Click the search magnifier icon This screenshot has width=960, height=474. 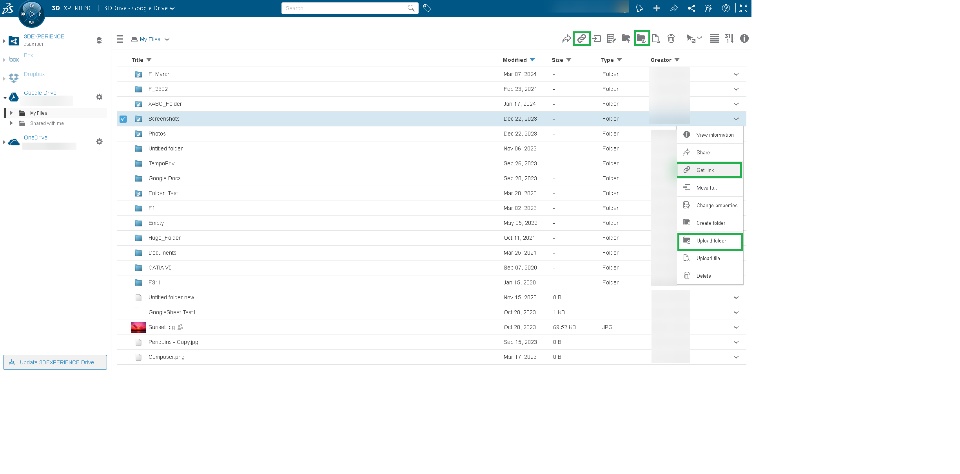[x=411, y=8]
